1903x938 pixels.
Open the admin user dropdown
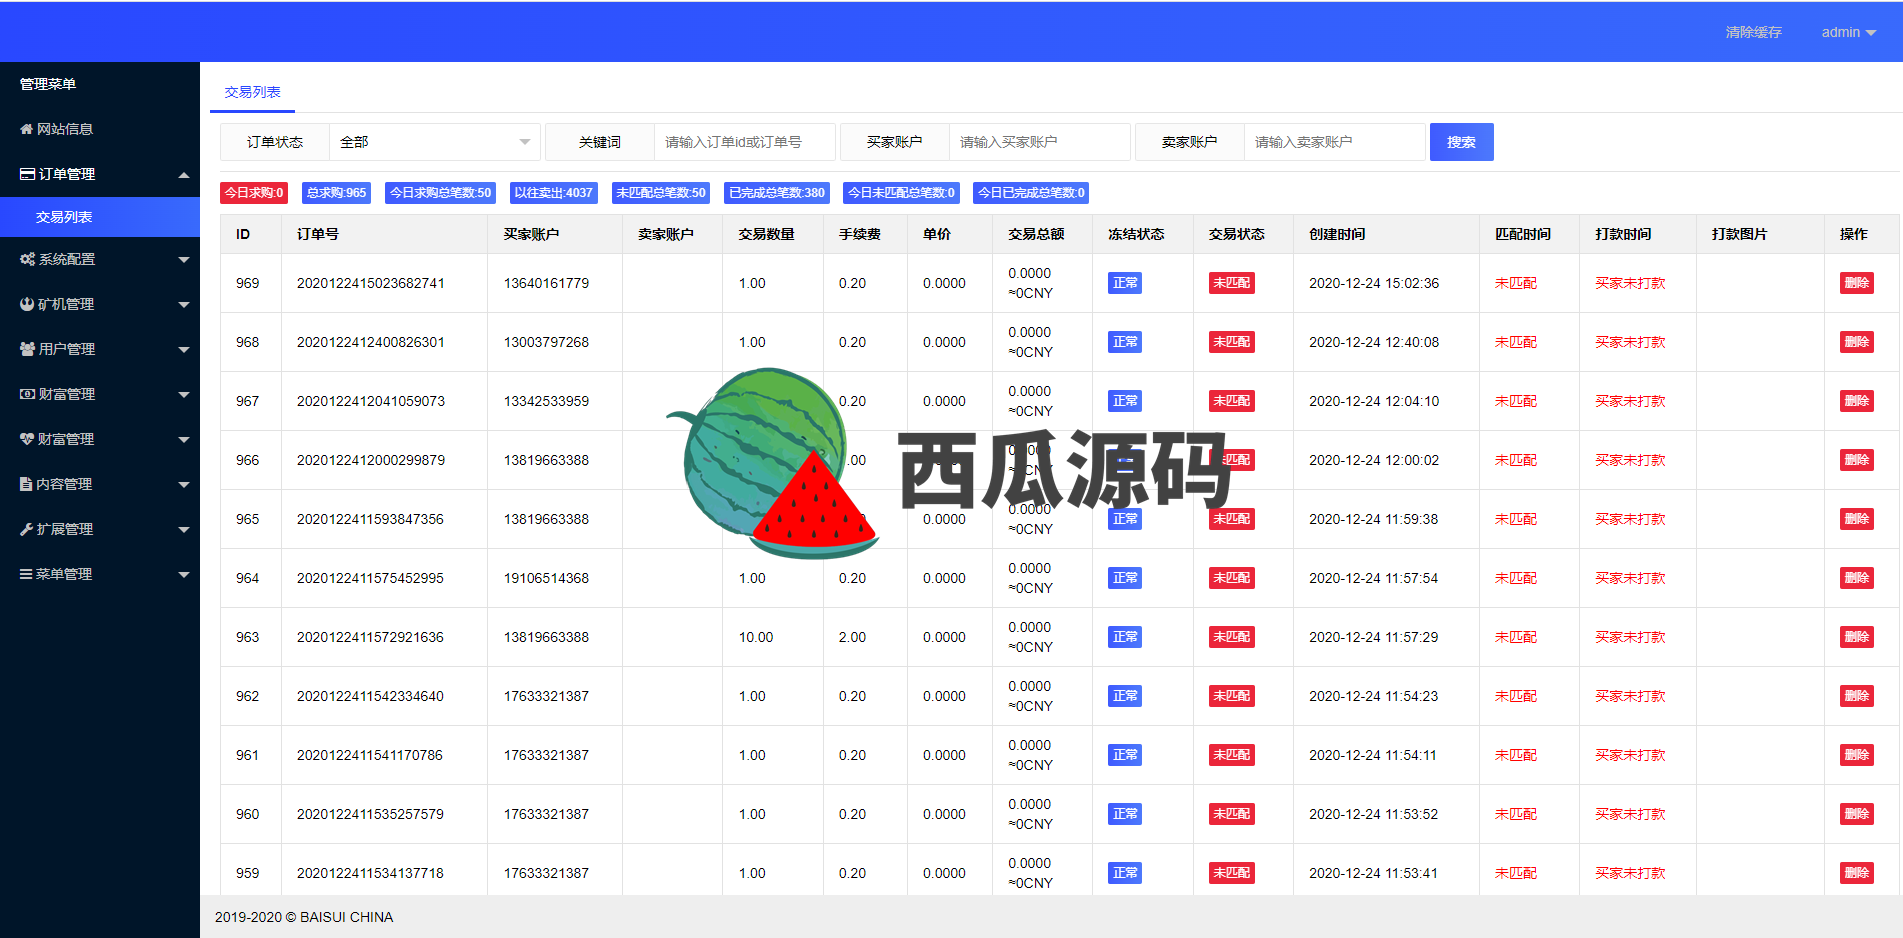tap(1848, 32)
